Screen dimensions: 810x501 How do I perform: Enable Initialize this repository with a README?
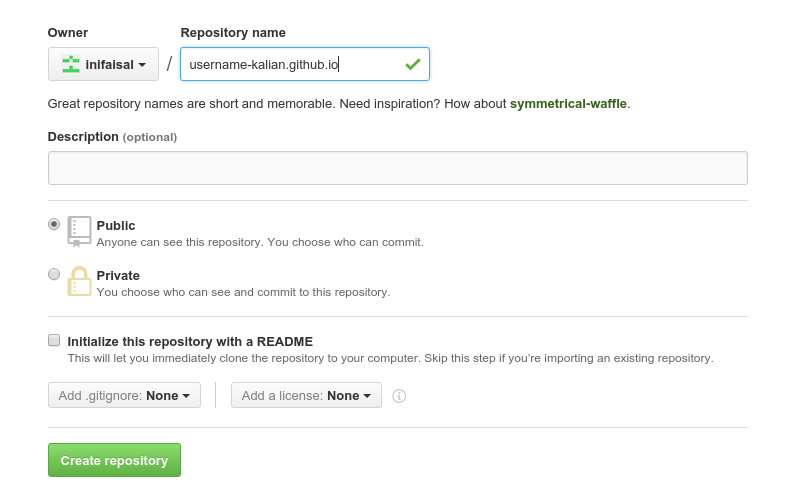coord(54,340)
